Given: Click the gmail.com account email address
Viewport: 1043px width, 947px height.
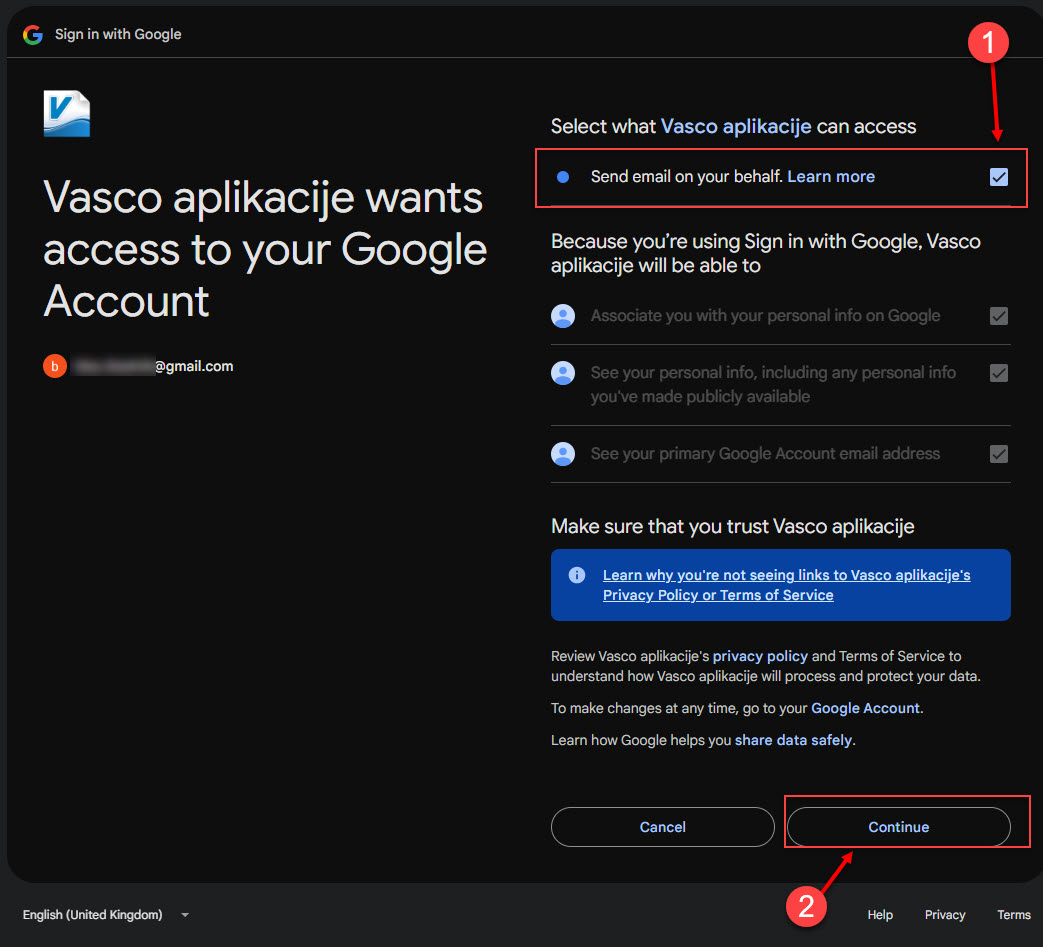Looking at the screenshot, I should pyautogui.click(x=153, y=366).
